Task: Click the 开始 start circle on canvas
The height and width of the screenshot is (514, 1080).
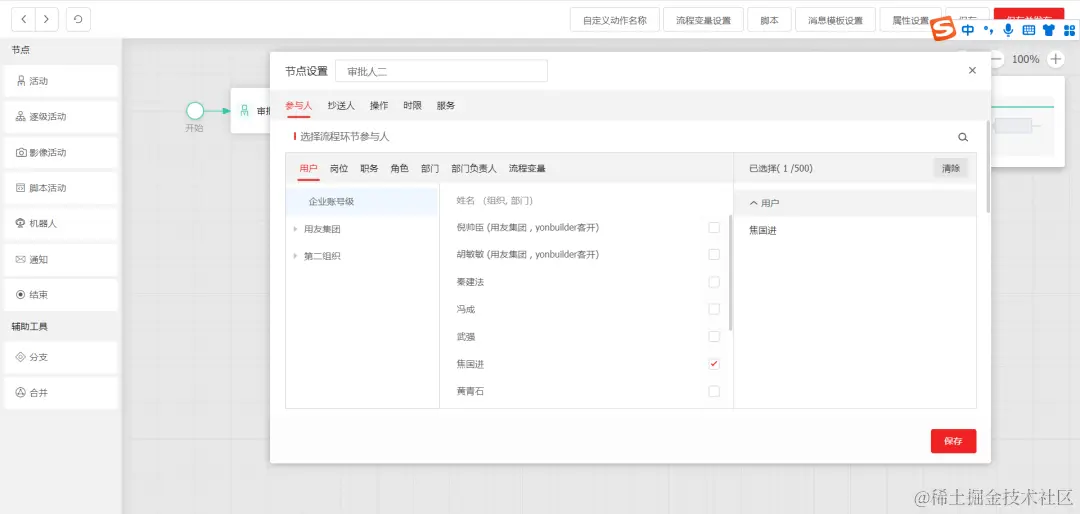Action: click(195, 110)
